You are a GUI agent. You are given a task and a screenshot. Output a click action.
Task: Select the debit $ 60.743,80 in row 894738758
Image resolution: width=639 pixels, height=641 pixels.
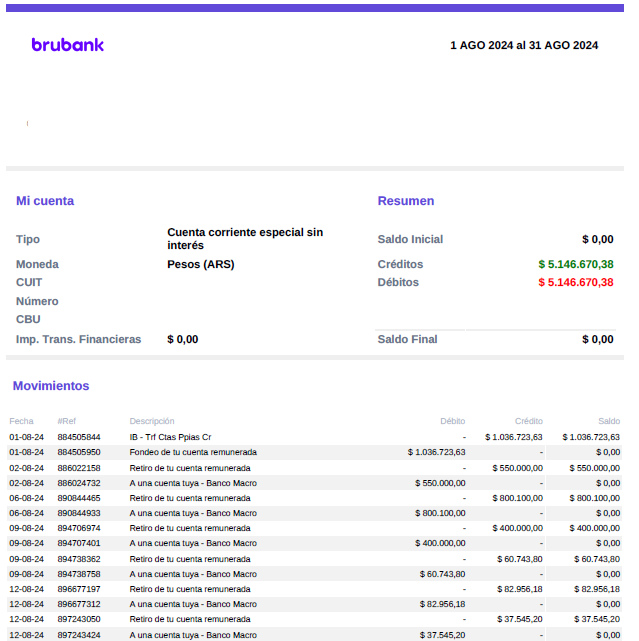pyautogui.click(x=443, y=574)
